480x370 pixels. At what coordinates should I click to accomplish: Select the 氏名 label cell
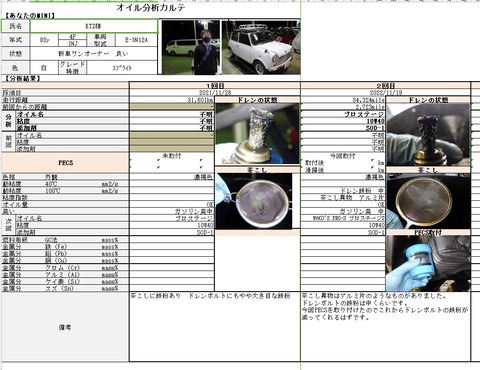point(15,26)
